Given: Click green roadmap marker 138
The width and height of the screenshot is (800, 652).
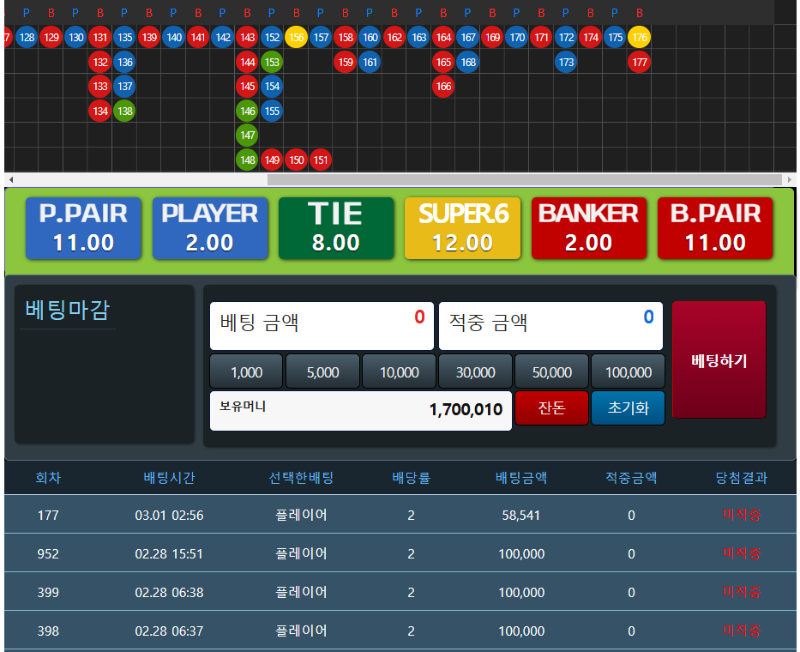Looking at the screenshot, I should pos(124,111).
